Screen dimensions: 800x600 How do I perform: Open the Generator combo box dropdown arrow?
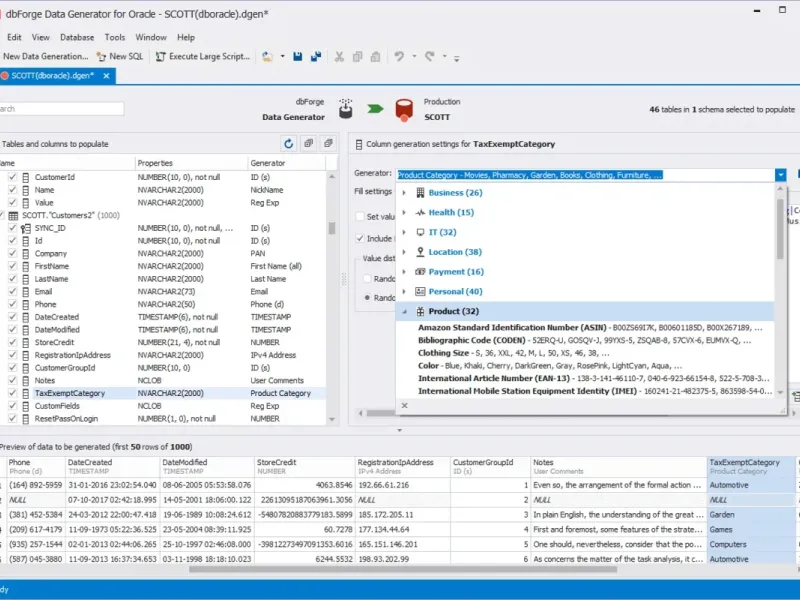(x=780, y=175)
